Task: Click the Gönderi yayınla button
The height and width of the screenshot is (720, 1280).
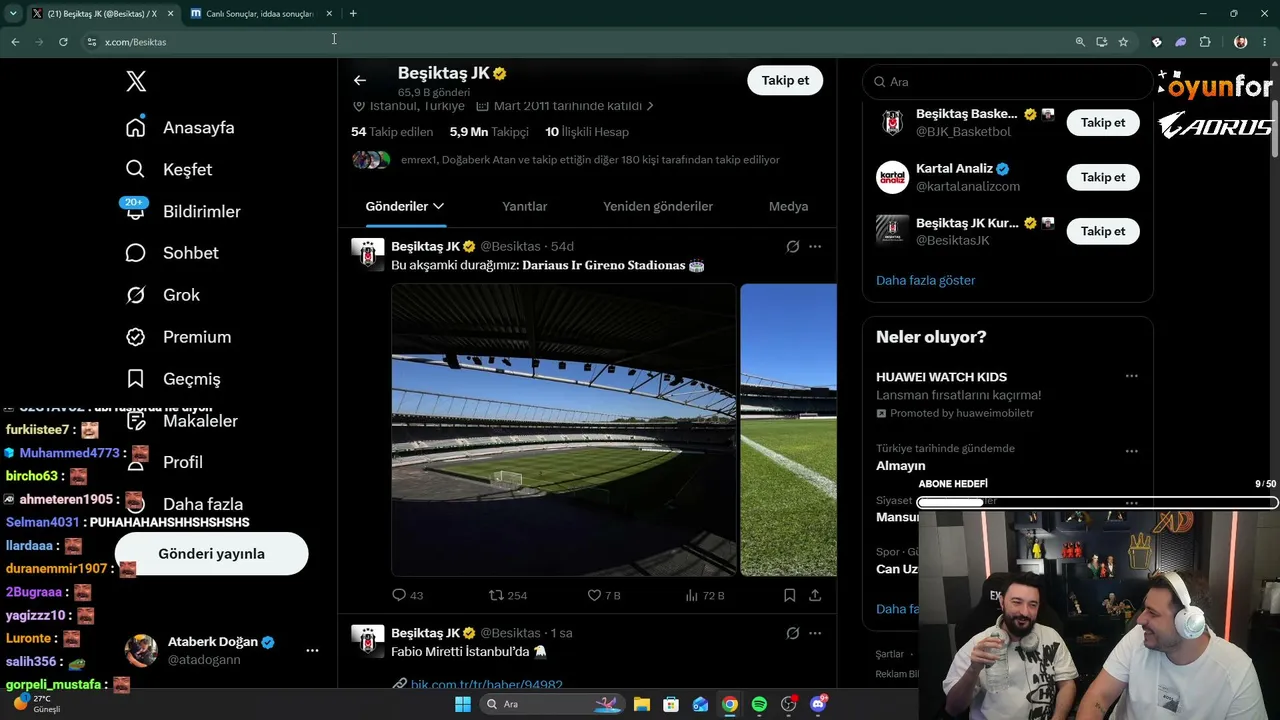Action: (x=211, y=553)
